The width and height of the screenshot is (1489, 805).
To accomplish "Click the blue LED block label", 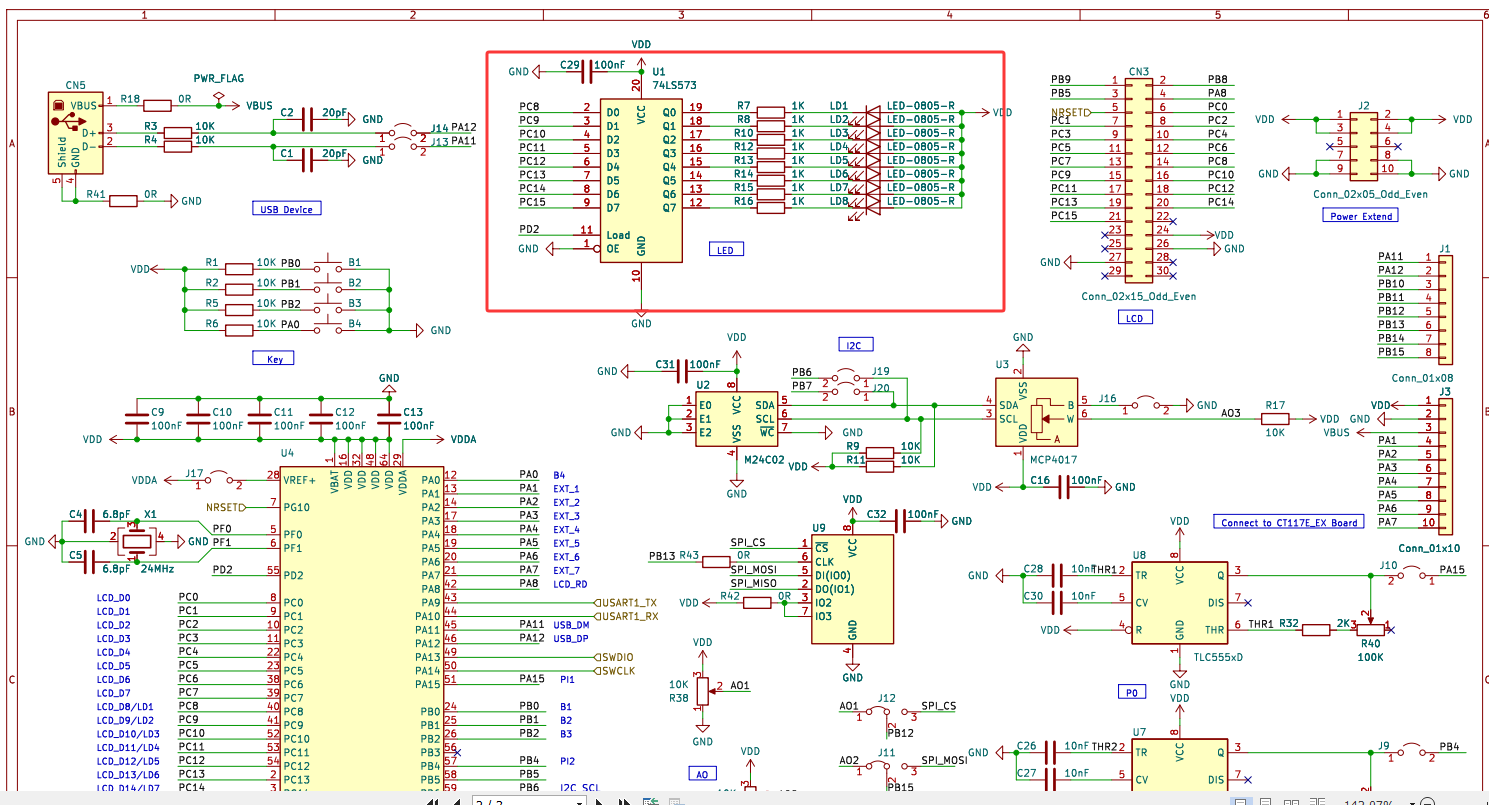I will click(x=725, y=249).
